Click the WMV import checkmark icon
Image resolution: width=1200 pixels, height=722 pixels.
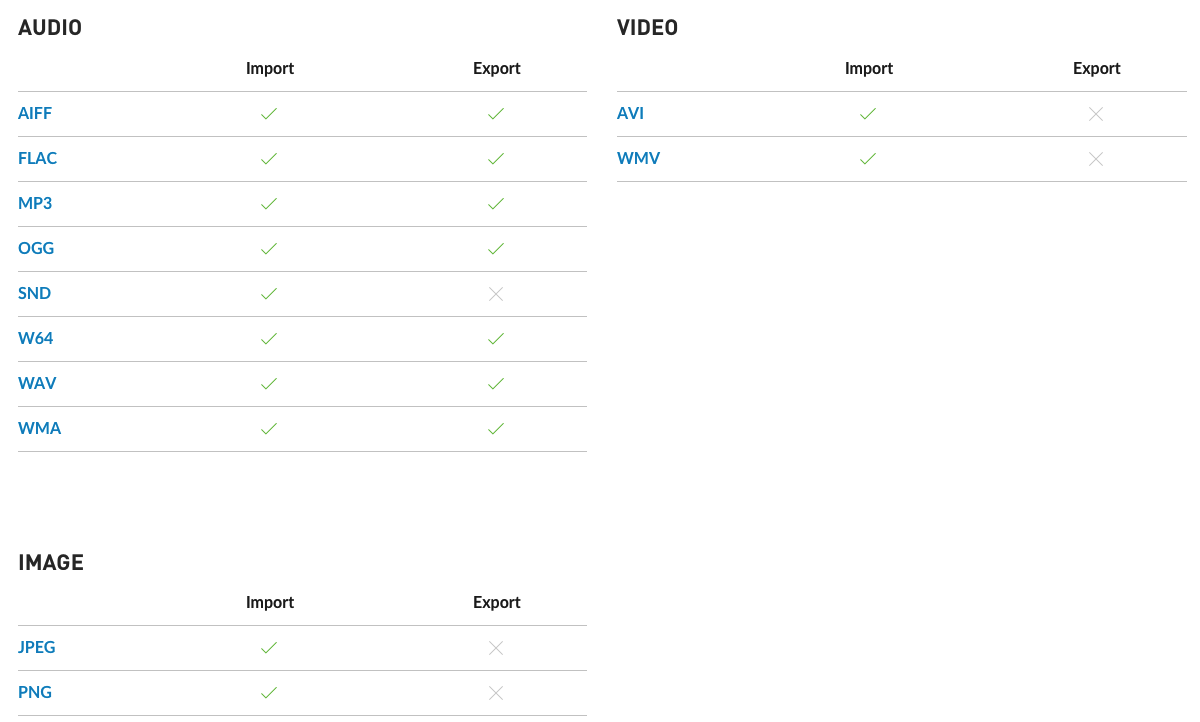(x=868, y=159)
